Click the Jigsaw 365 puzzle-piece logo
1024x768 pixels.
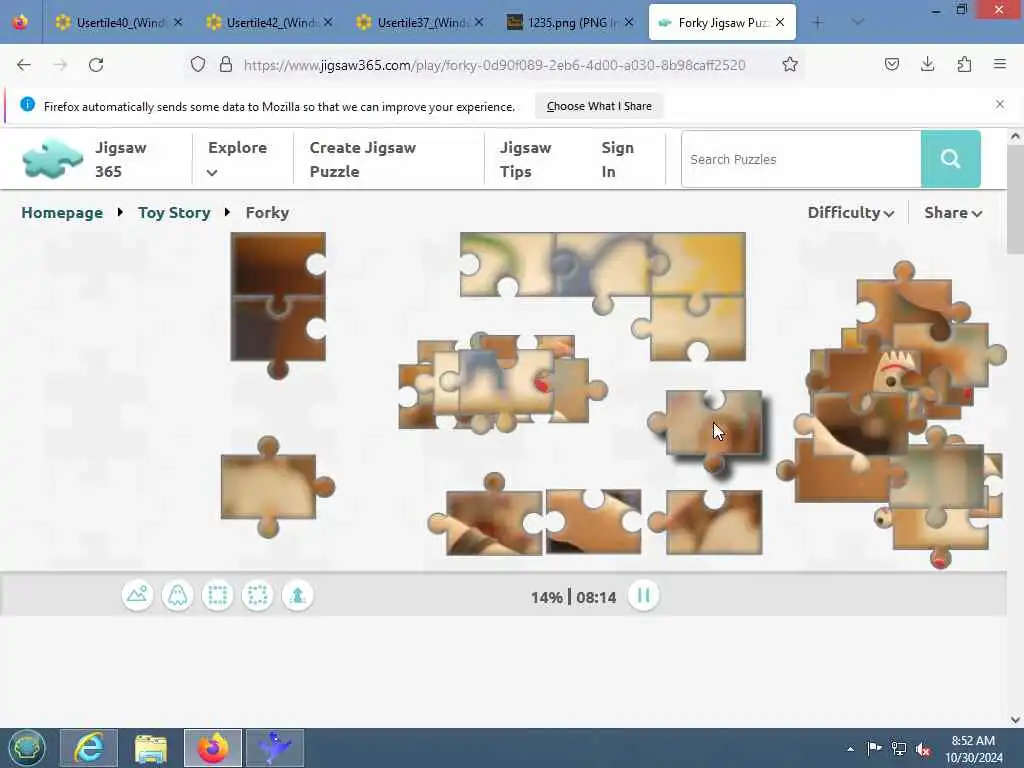pos(52,159)
